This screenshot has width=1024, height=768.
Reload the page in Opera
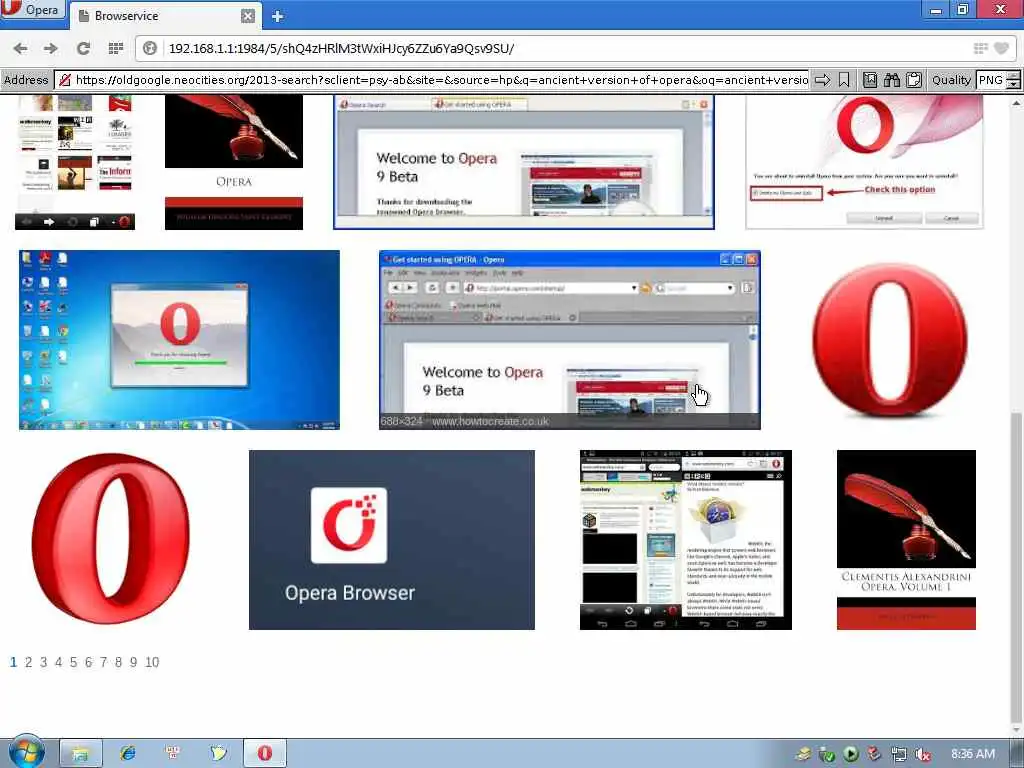[x=83, y=48]
